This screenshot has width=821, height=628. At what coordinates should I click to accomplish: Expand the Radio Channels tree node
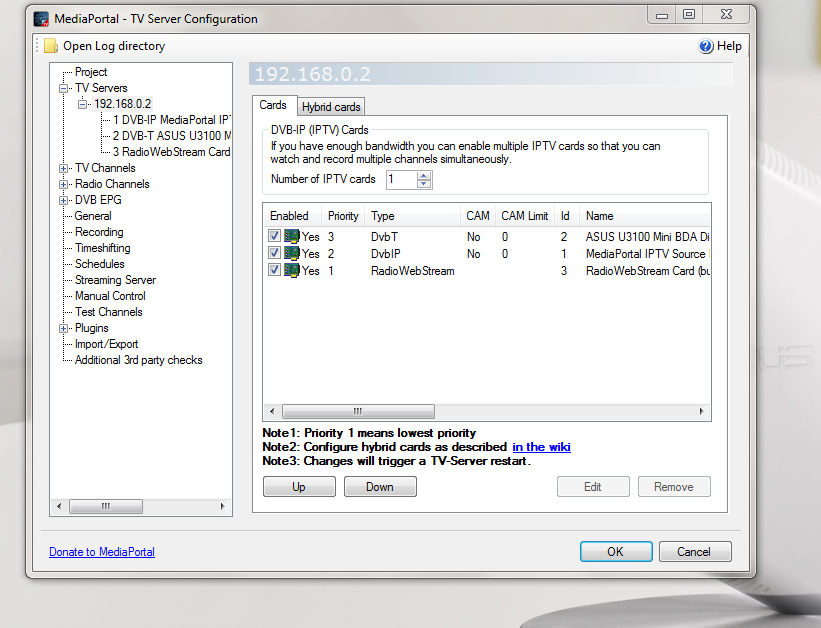pyautogui.click(x=63, y=184)
